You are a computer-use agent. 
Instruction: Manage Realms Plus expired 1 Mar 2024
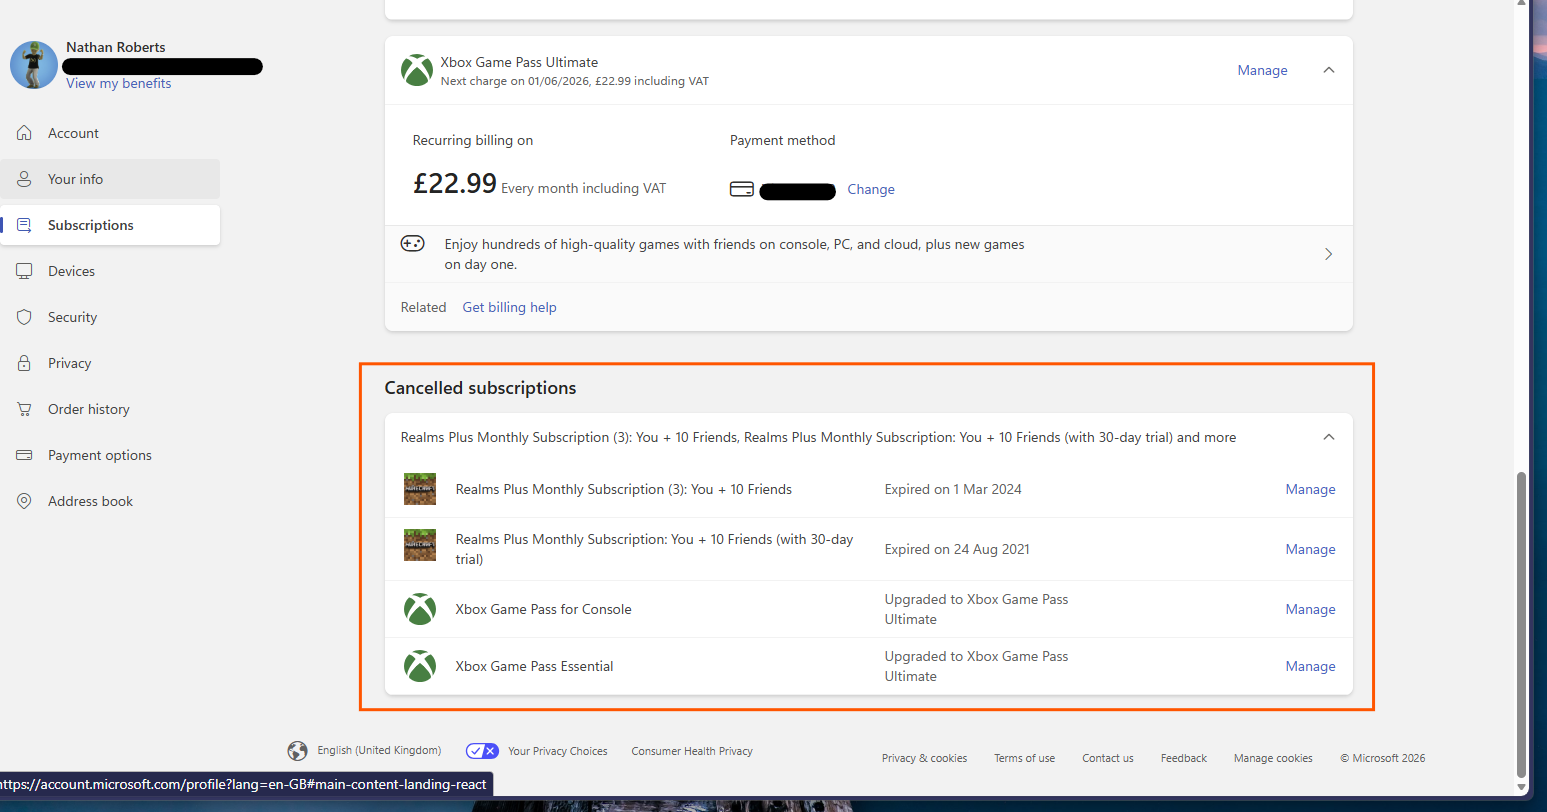point(1310,489)
